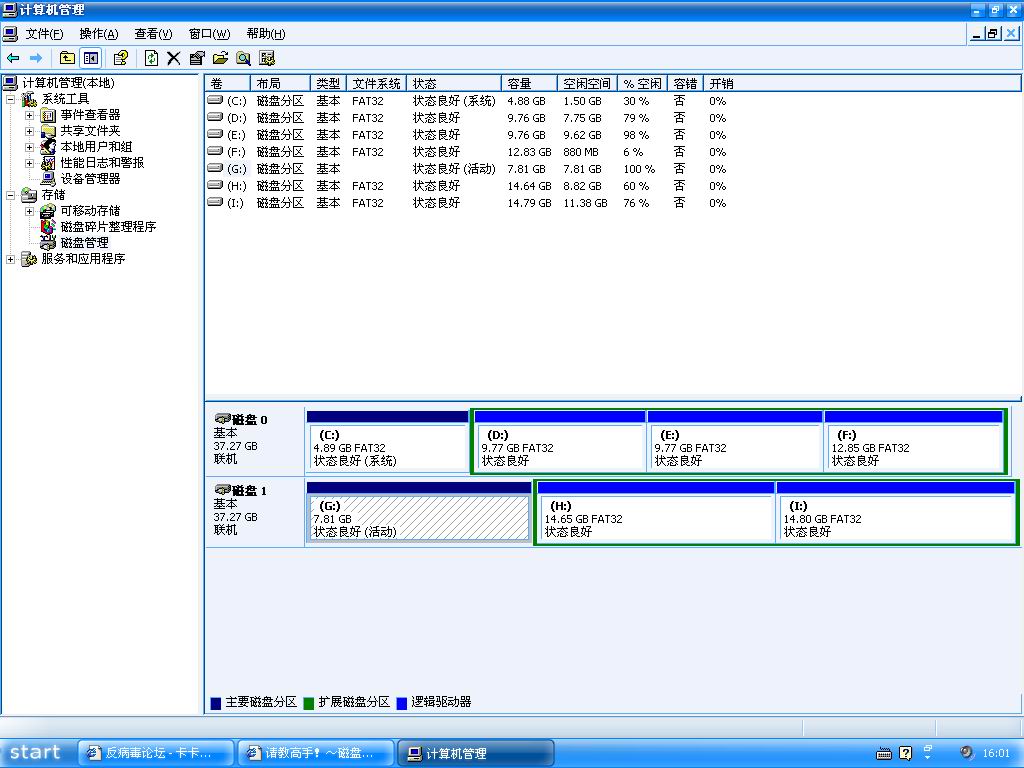Click the black X Delete toolbar icon

coord(173,58)
